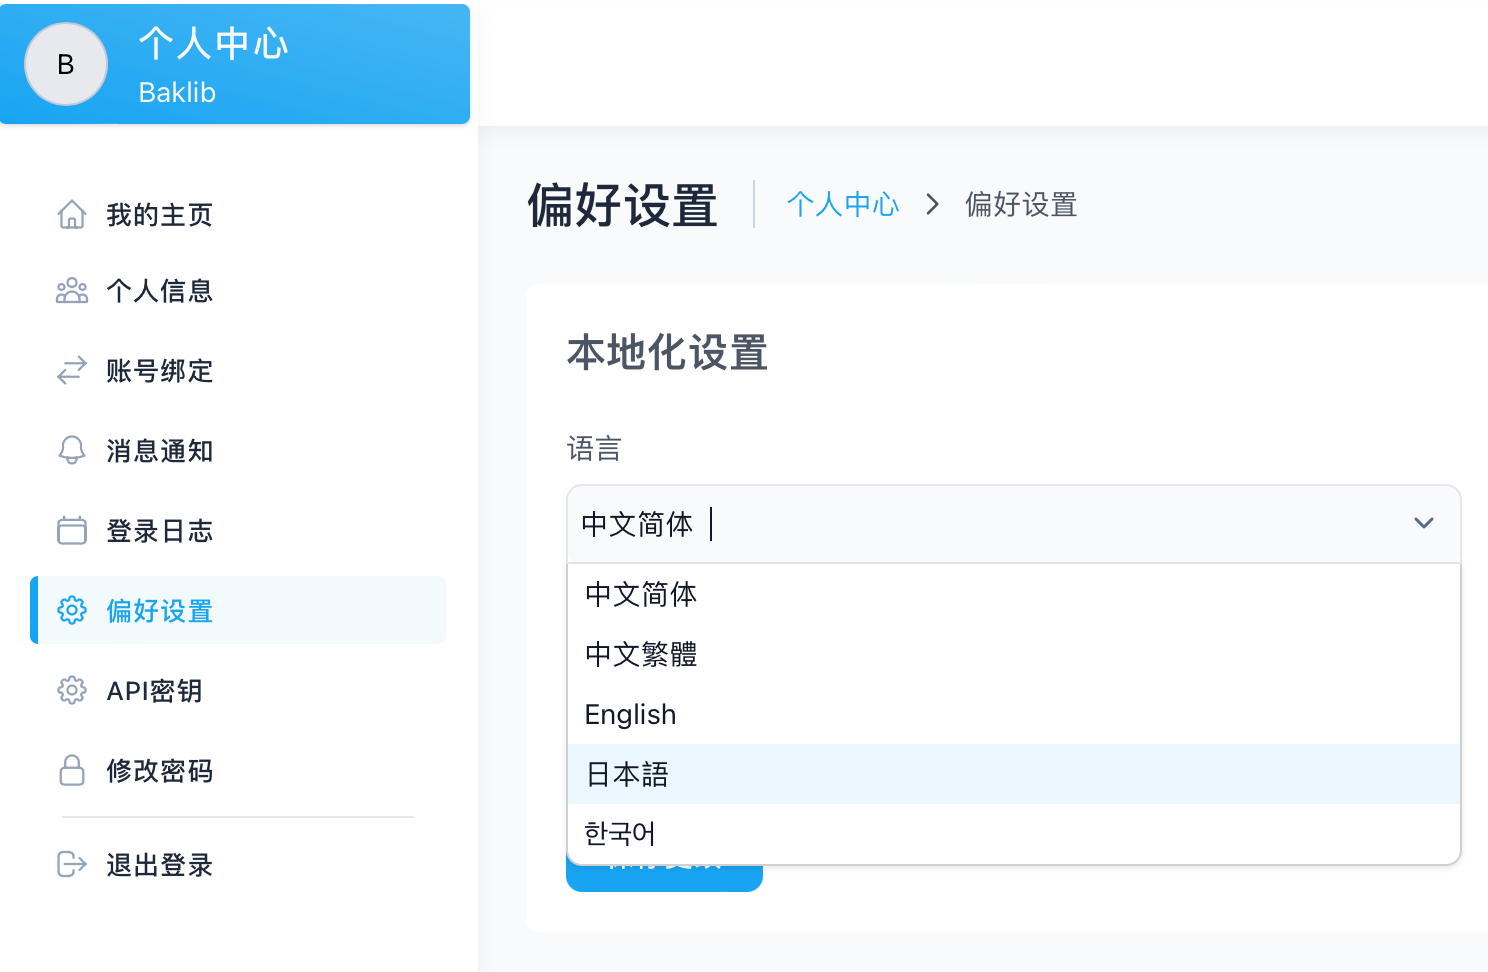
Task: Open the 消息通知 menu item
Action: 159,450
